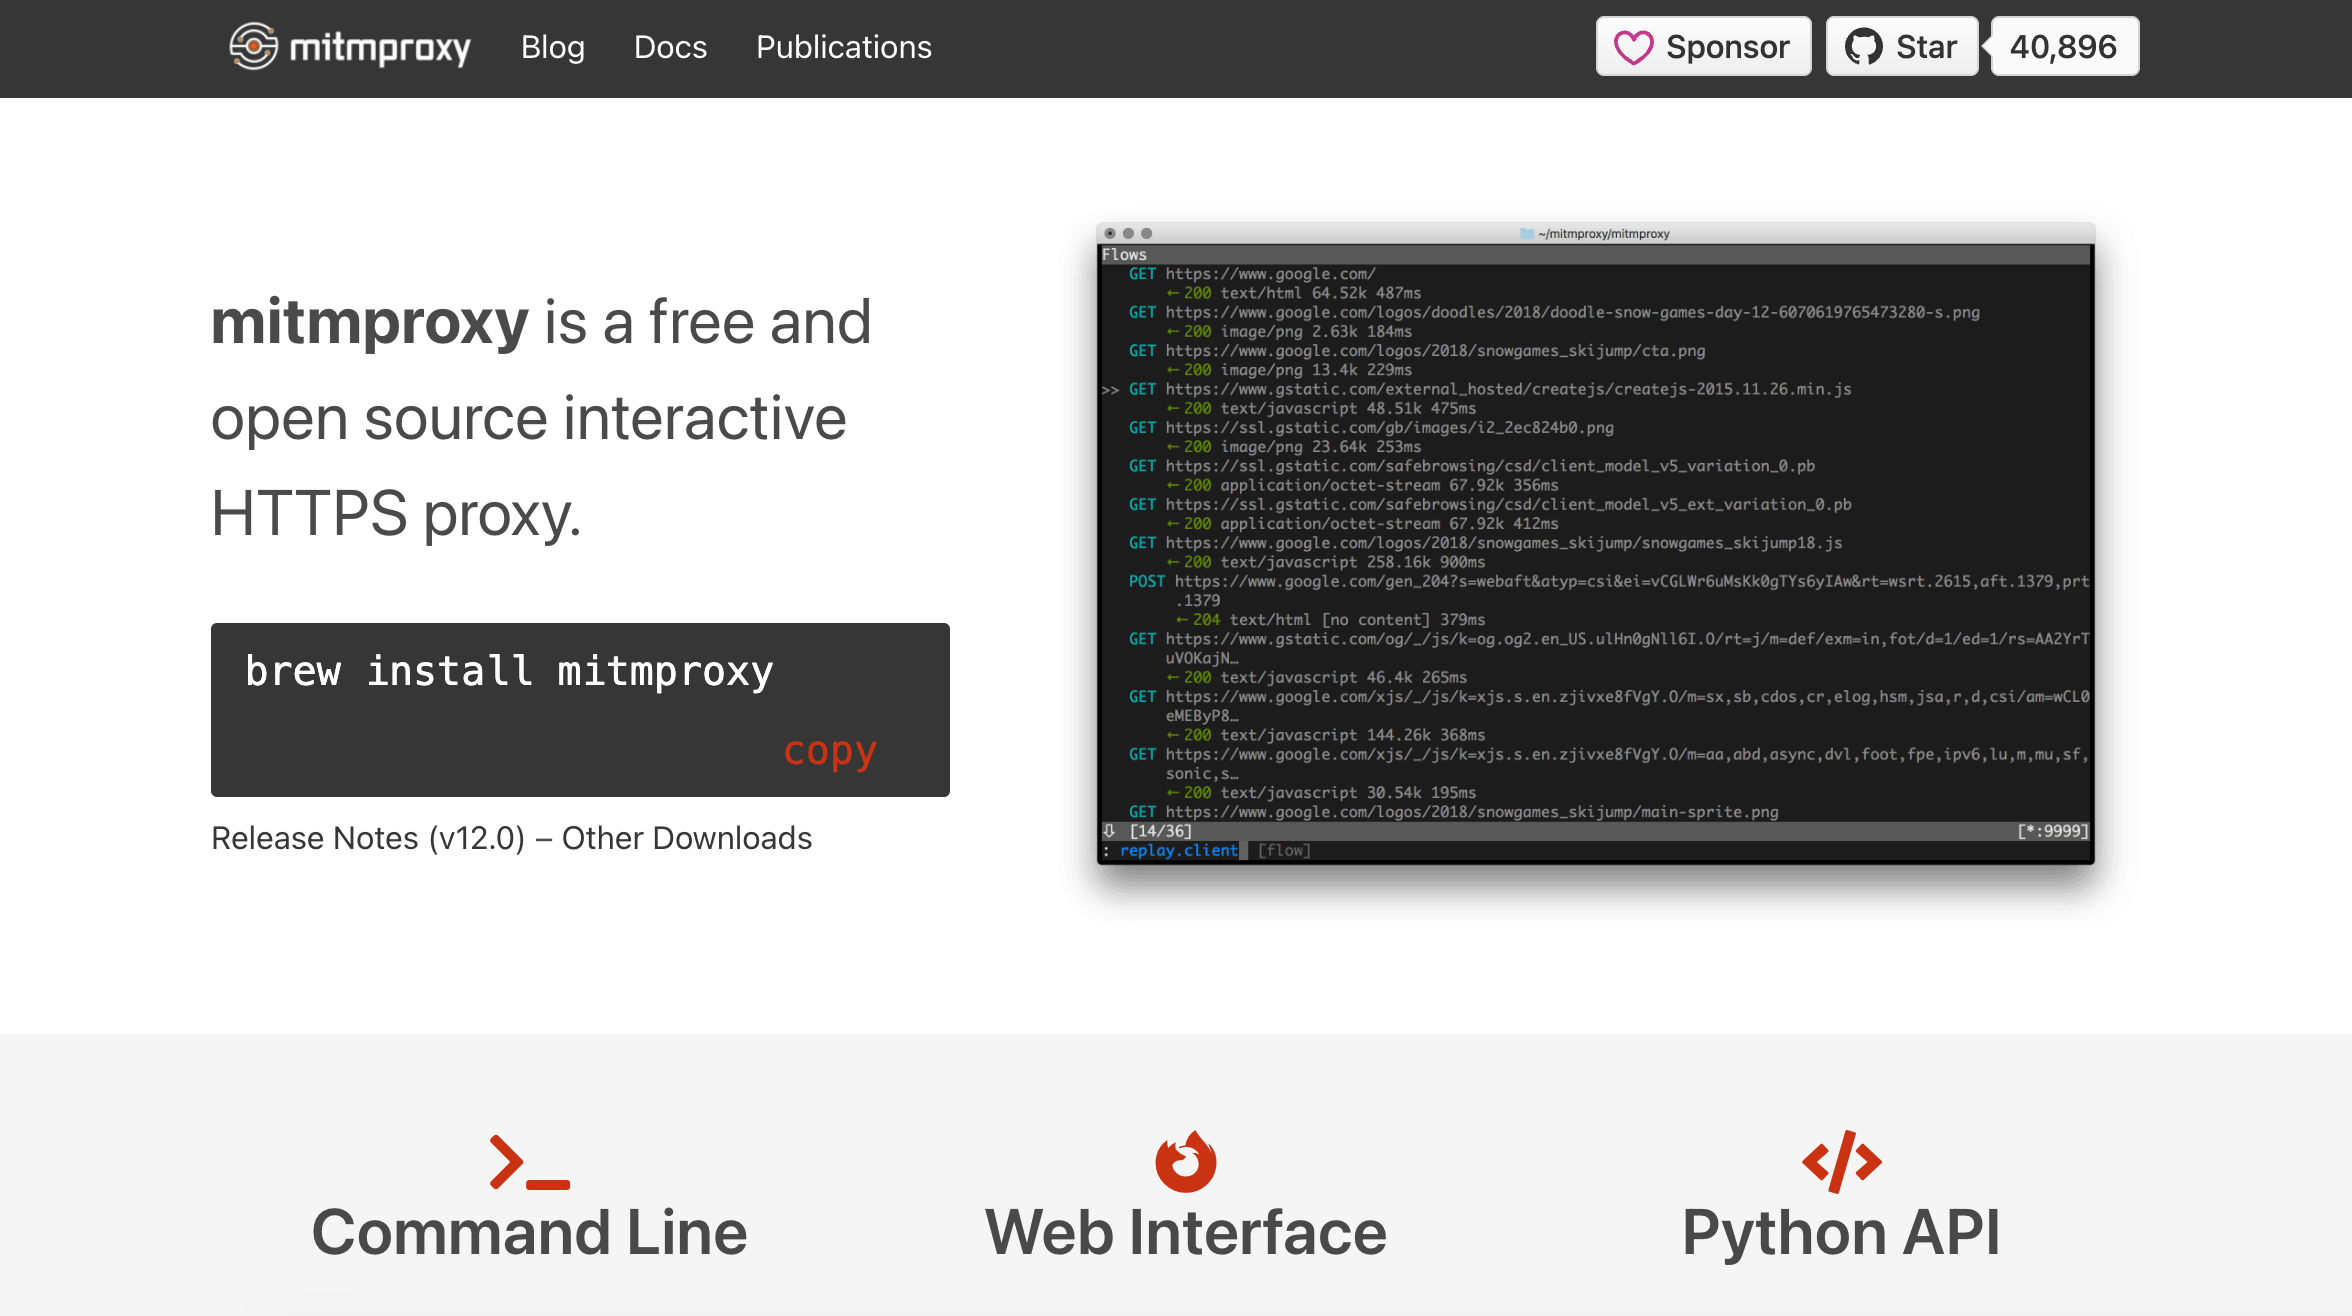Copy the brew install command
Image resolution: width=2352 pixels, height=1316 pixels.
coord(829,751)
